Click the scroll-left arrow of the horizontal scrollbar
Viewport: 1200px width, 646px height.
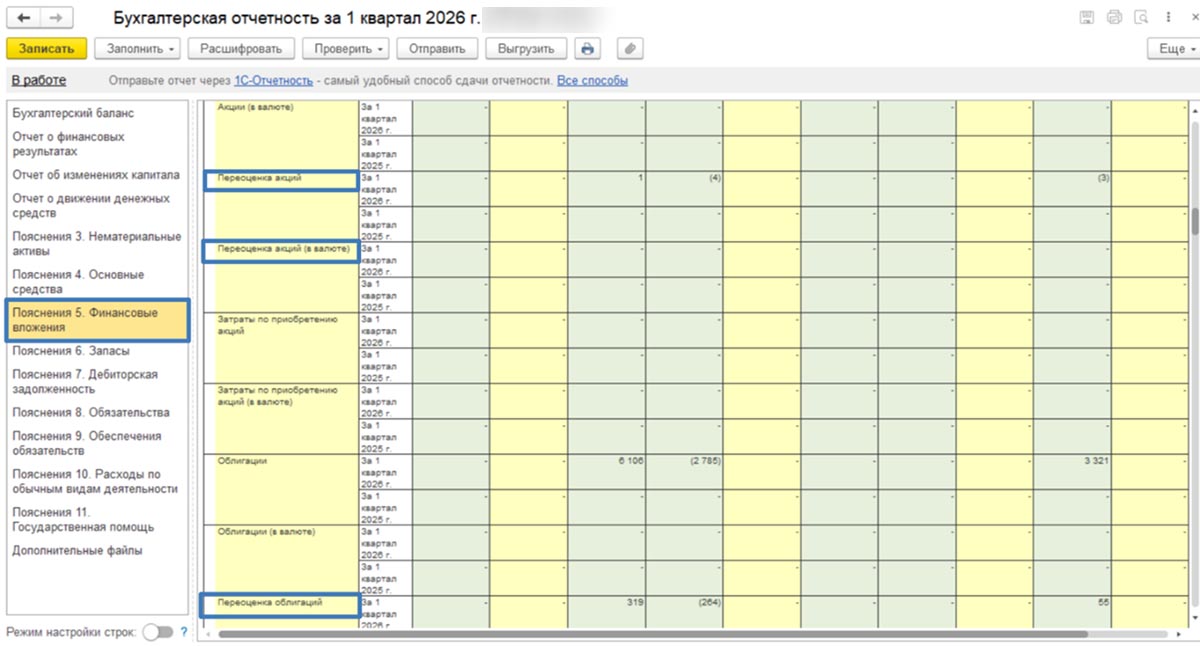[207, 634]
